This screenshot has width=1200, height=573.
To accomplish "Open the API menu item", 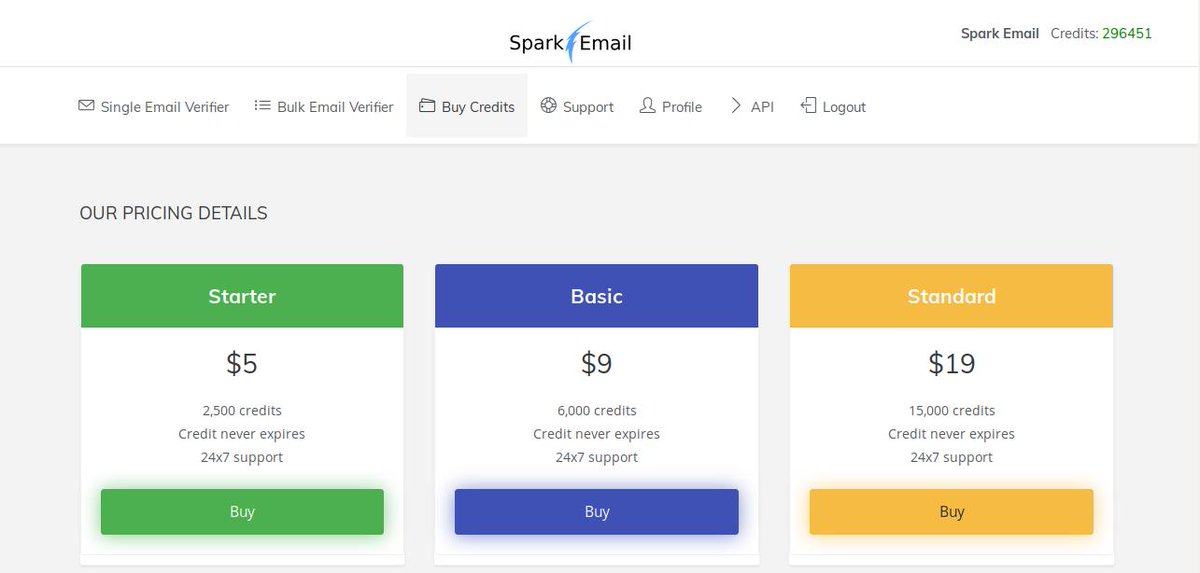I will point(752,106).
